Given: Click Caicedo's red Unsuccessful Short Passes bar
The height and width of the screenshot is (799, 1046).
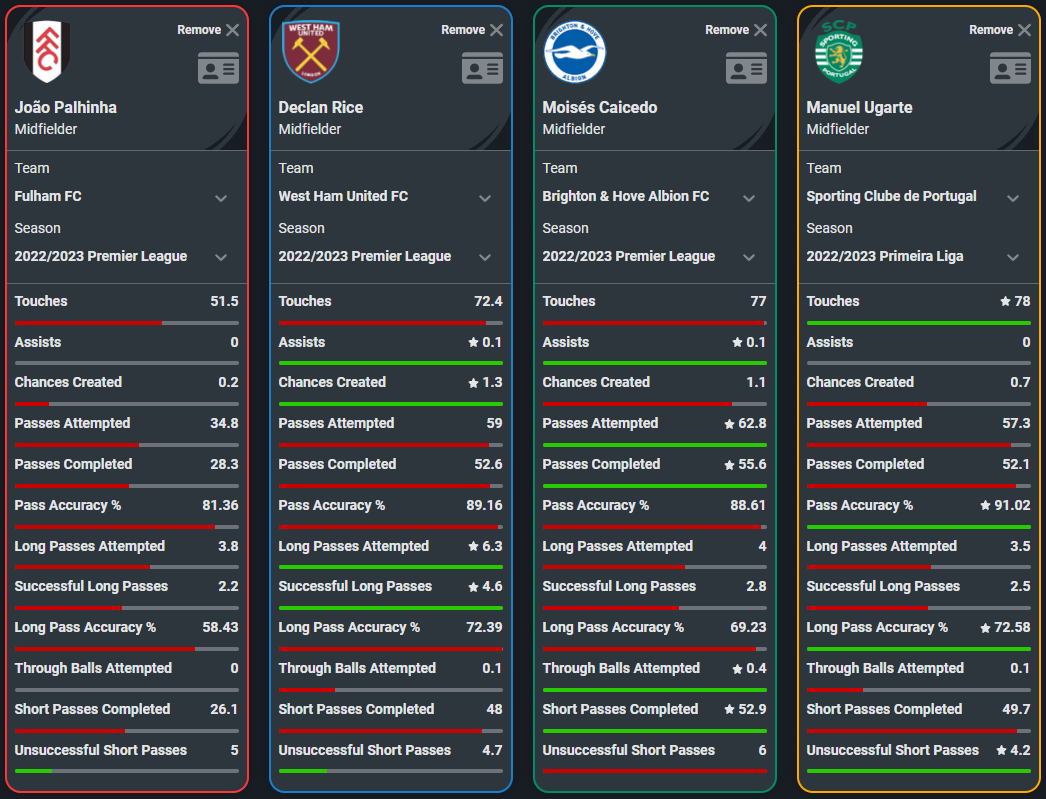Looking at the screenshot, I should [654, 771].
